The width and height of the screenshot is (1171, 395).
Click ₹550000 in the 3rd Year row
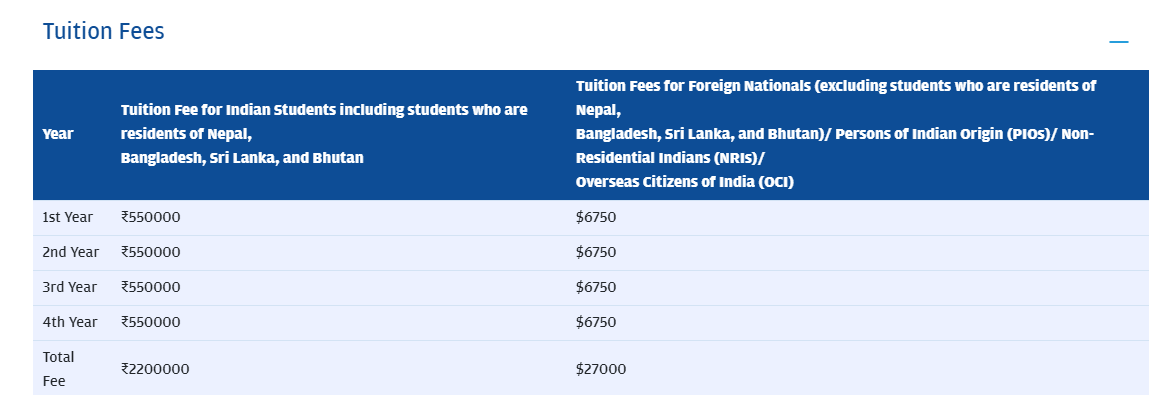click(x=151, y=287)
